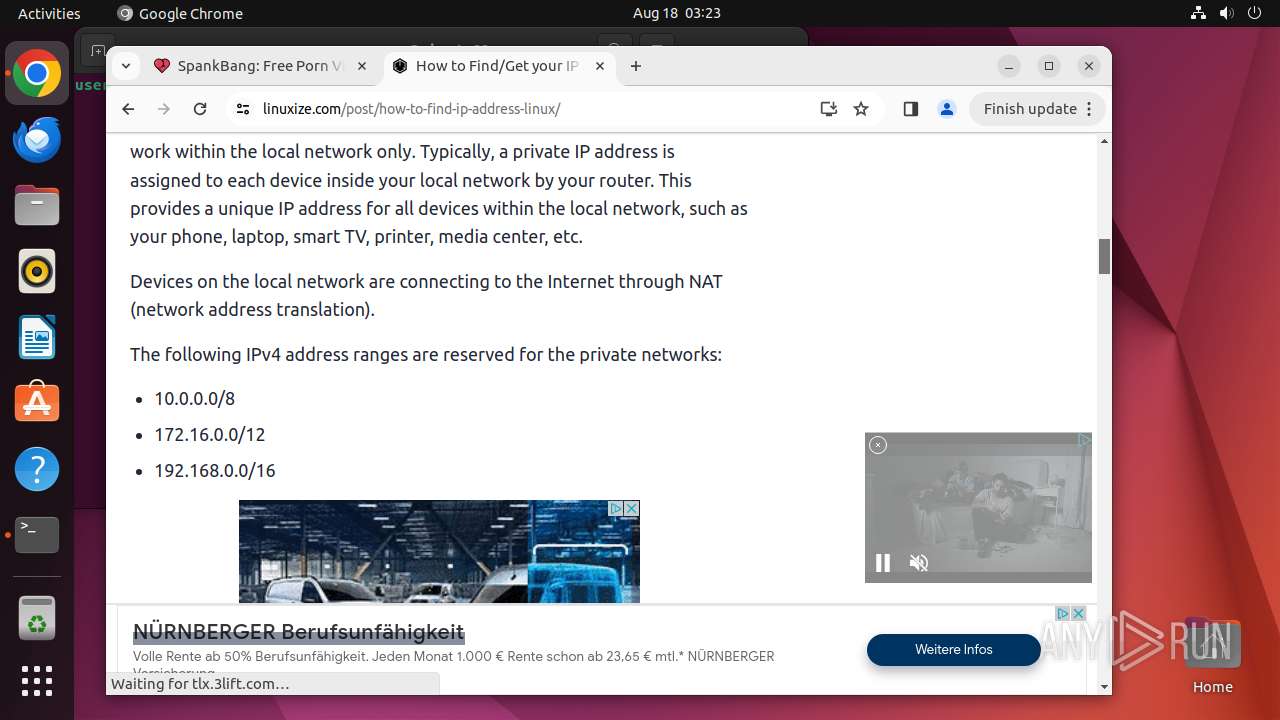Click the floating video ad thumbnail

[x=978, y=507]
